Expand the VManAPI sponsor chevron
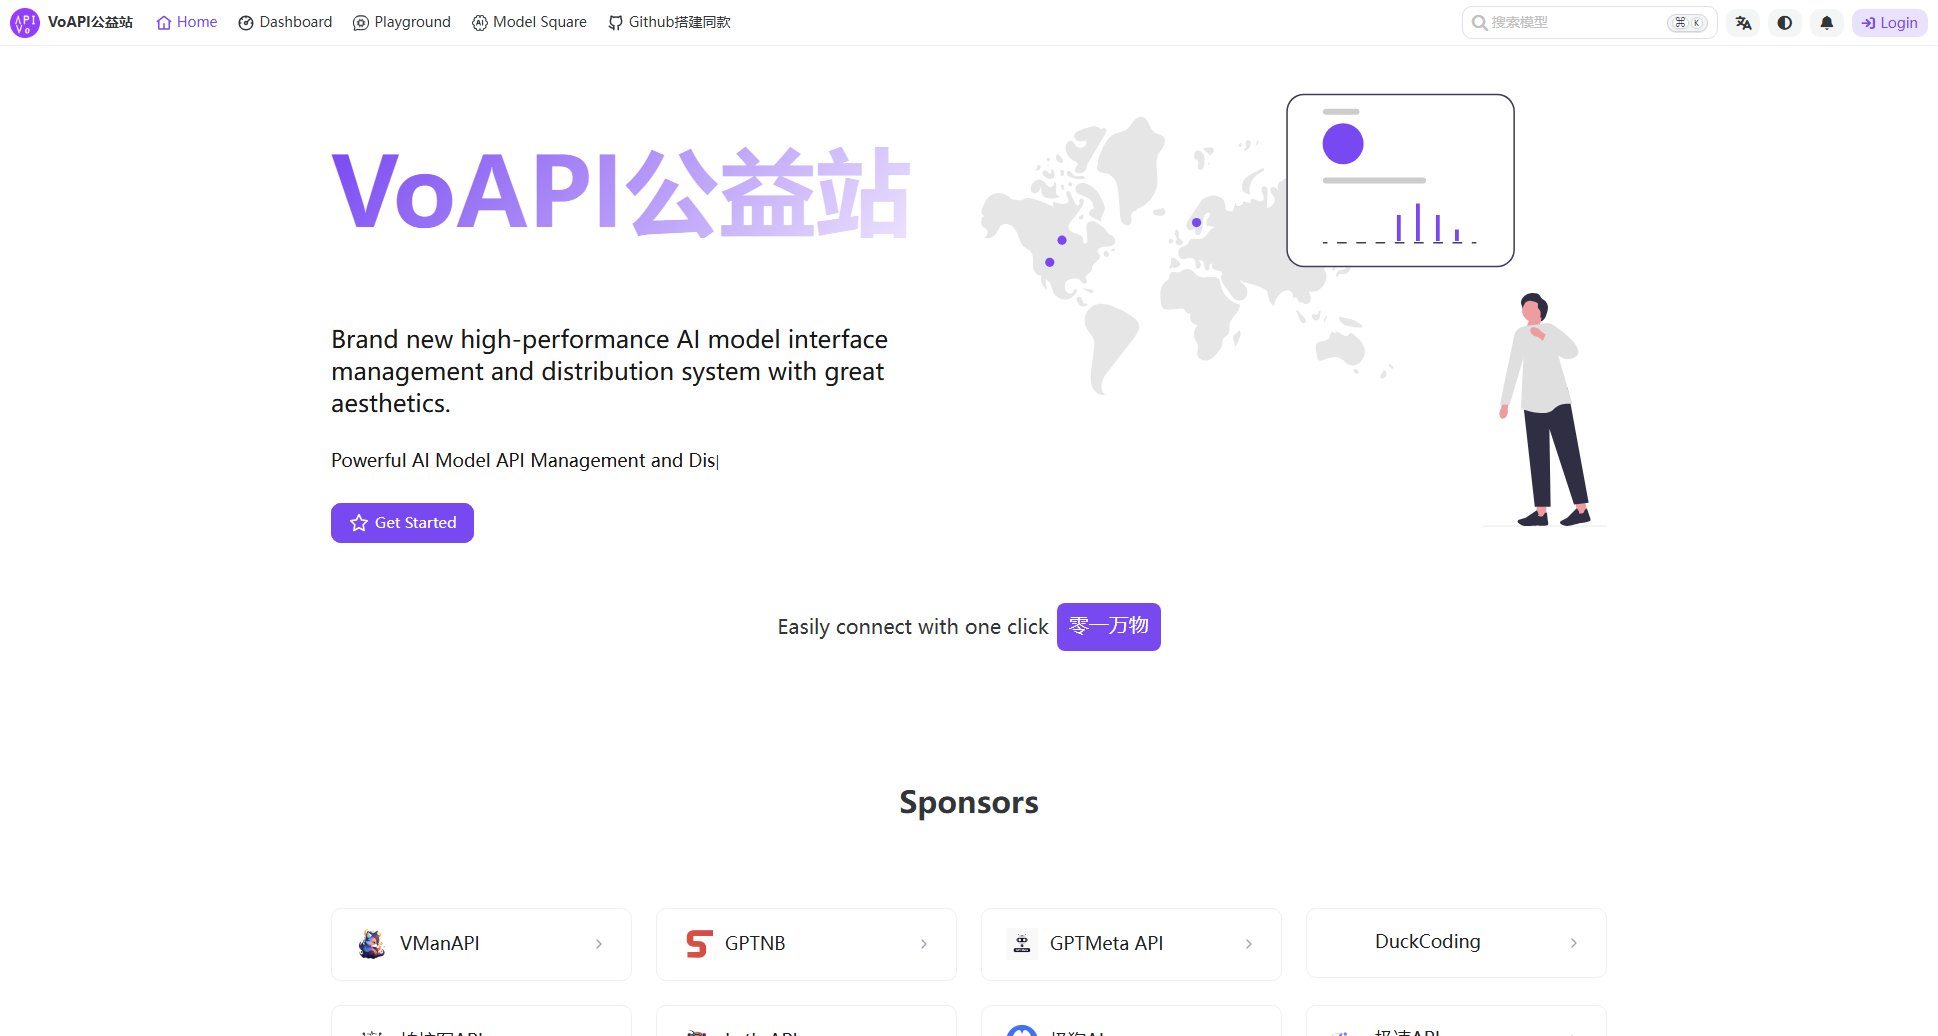Viewport: 1938px width, 1036px height. 599,944
